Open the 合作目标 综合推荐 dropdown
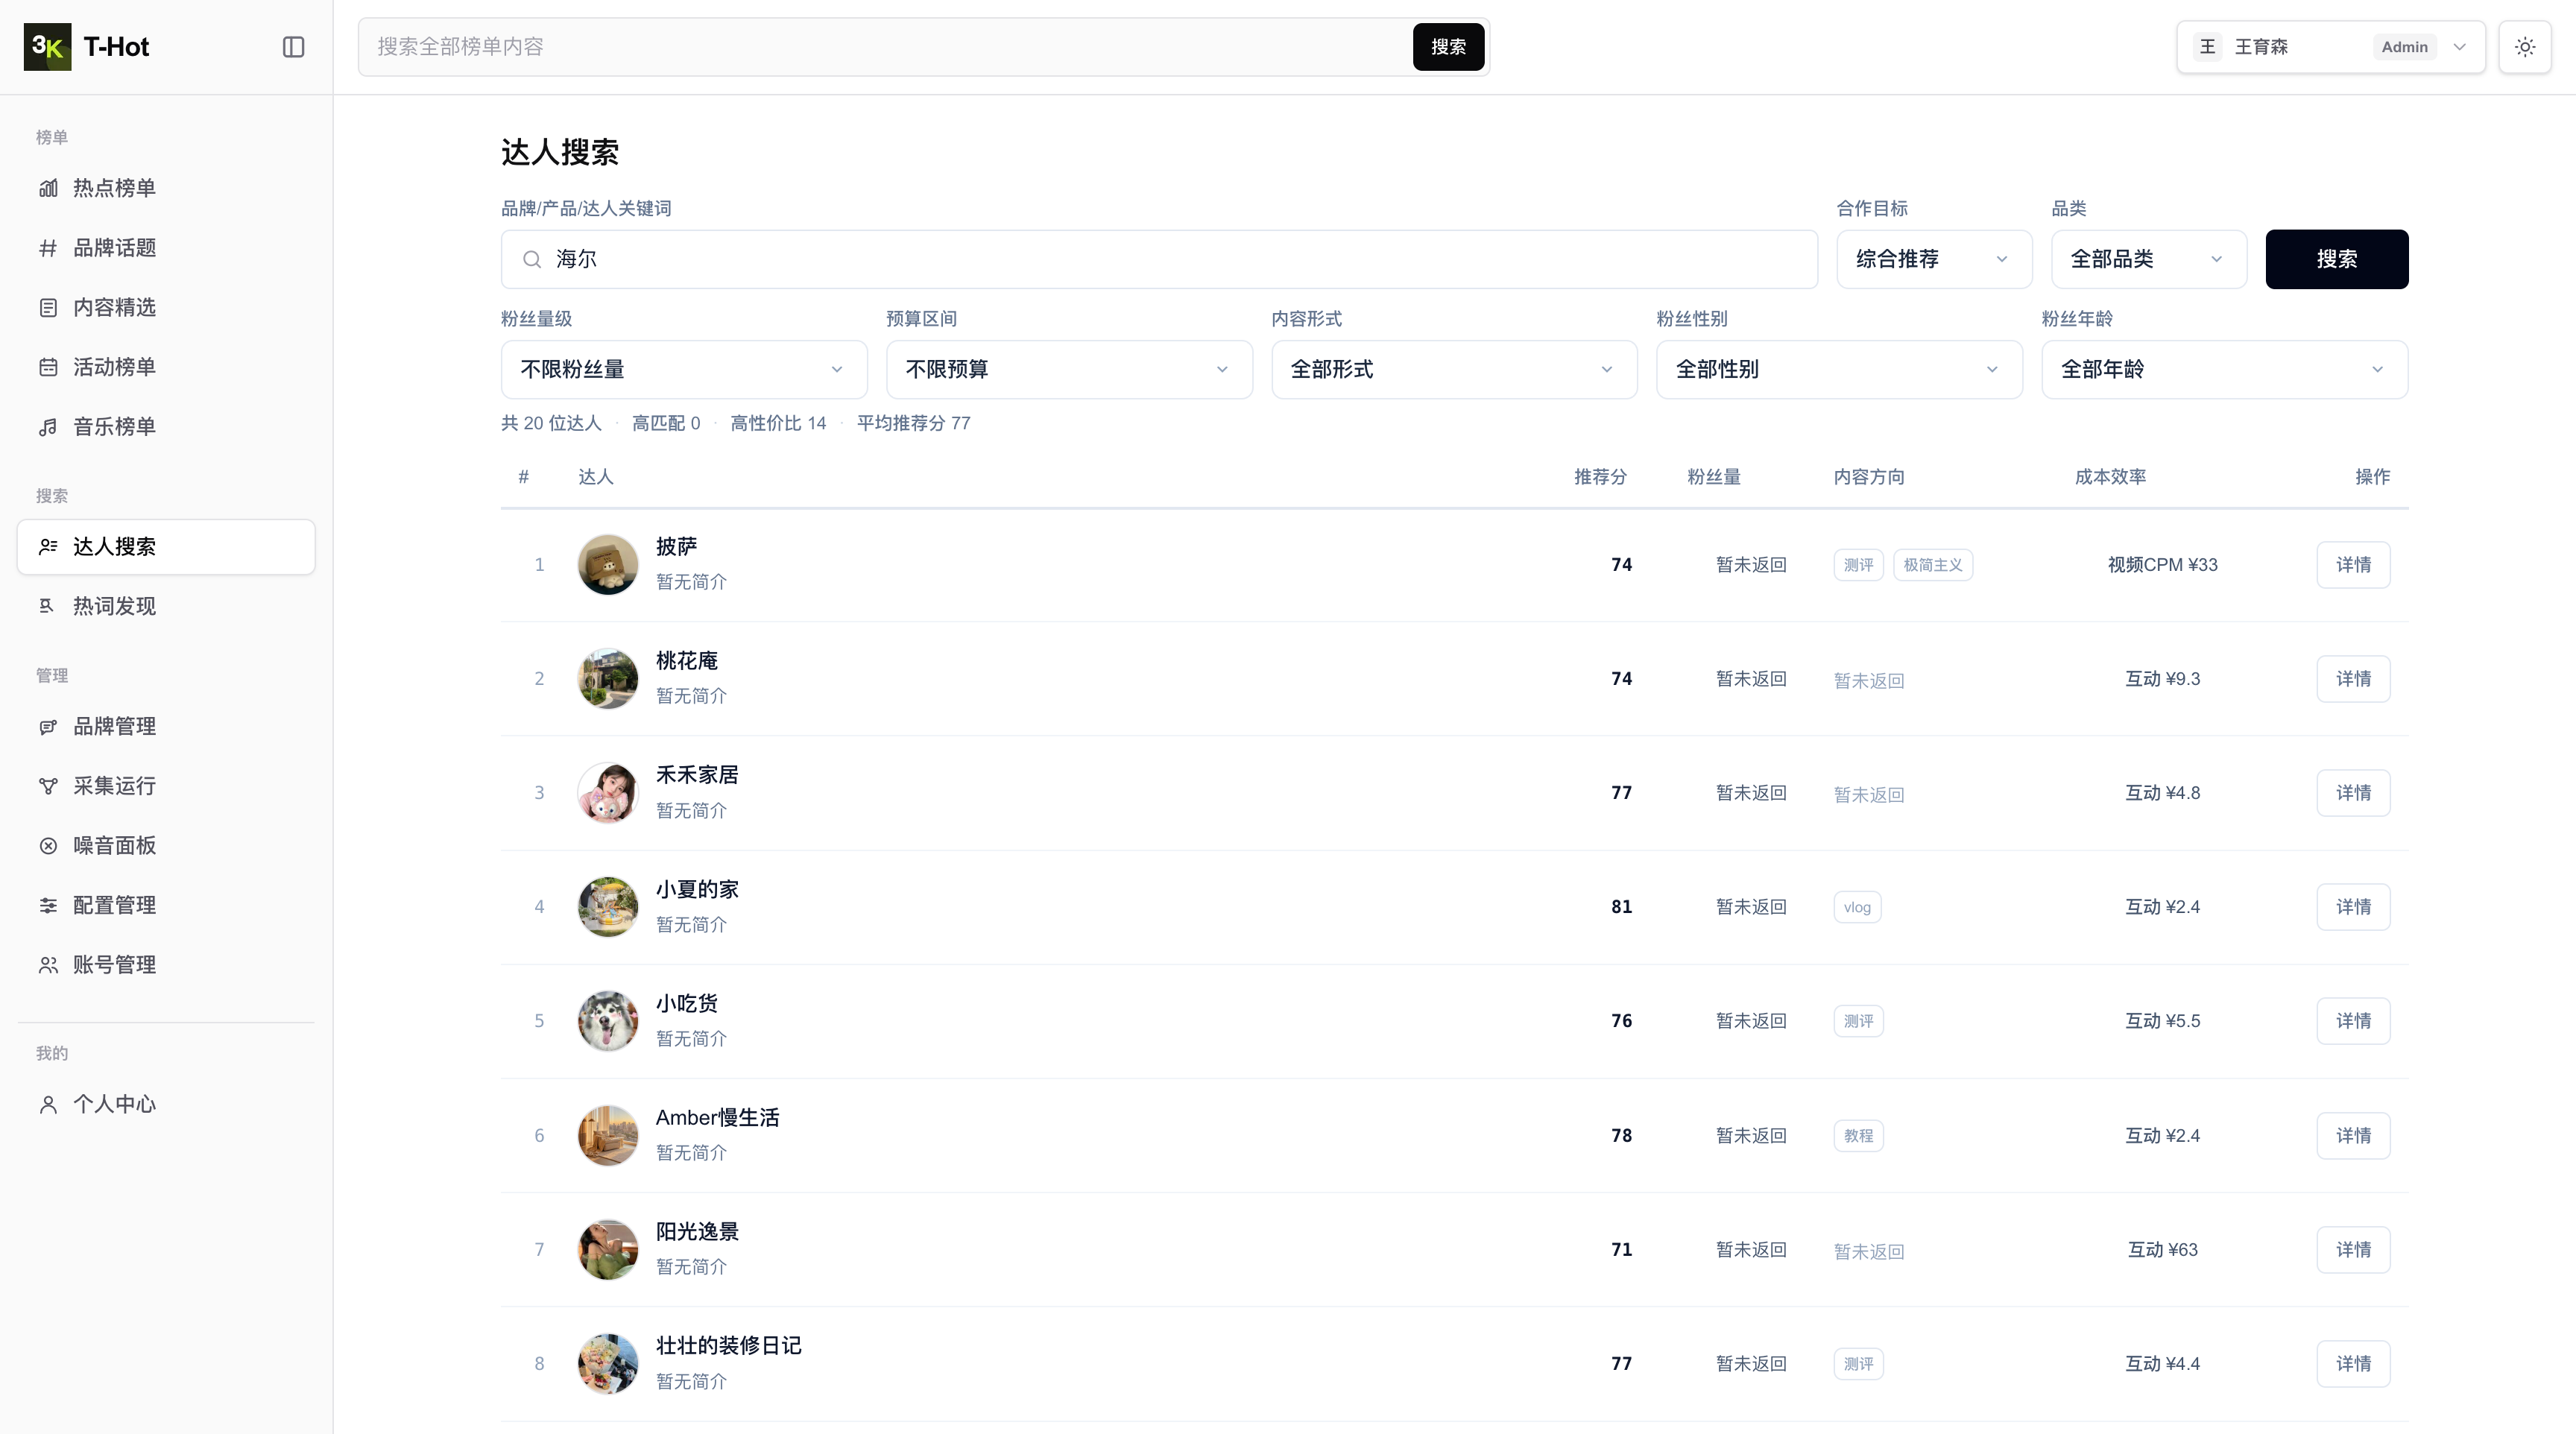The height and width of the screenshot is (1434, 2576). 1934,259
